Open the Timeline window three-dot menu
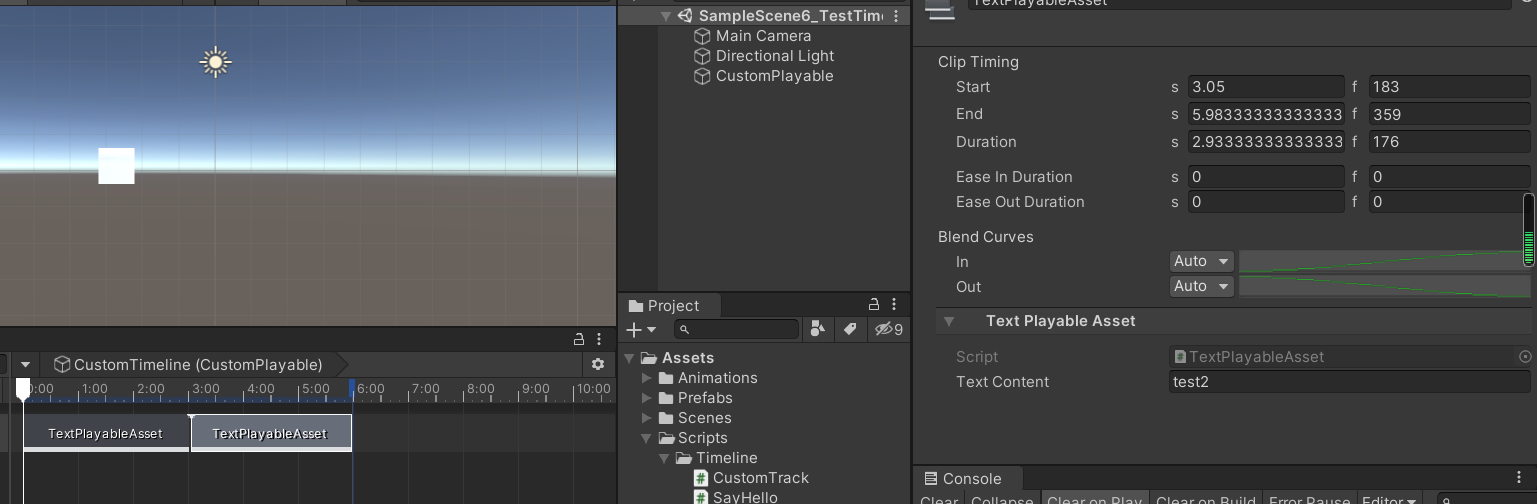The image size is (1537, 504). pos(599,339)
